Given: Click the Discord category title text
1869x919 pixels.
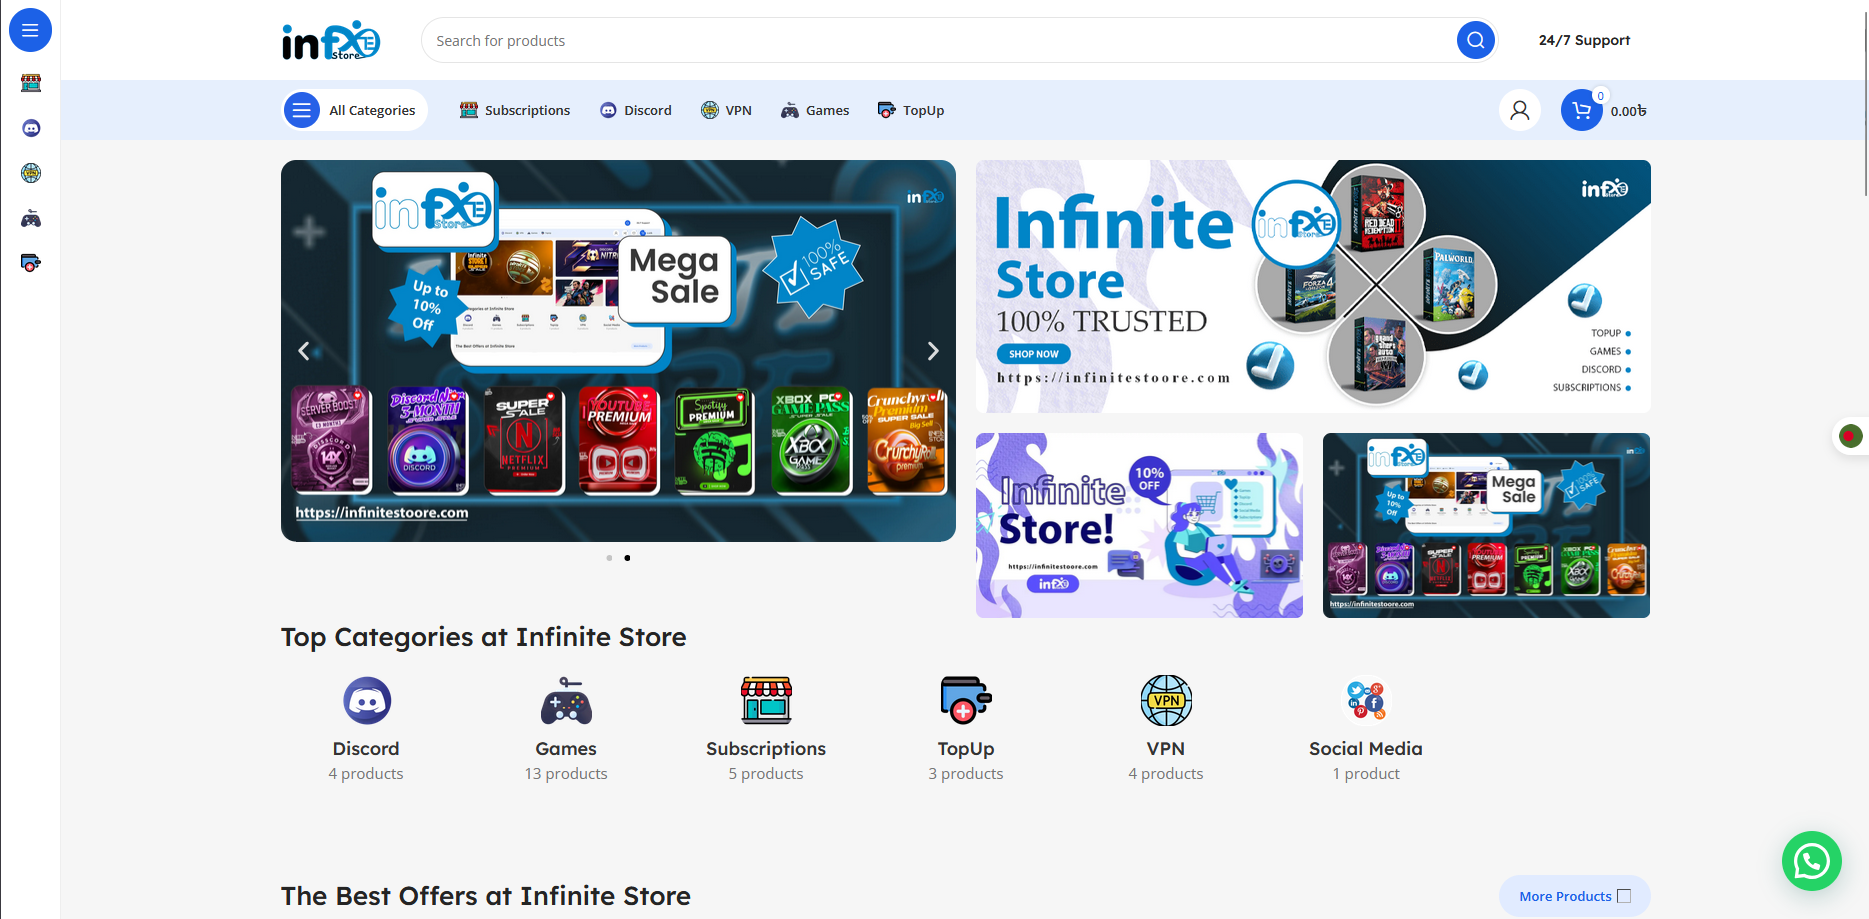Looking at the screenshot, I should 366,748.
